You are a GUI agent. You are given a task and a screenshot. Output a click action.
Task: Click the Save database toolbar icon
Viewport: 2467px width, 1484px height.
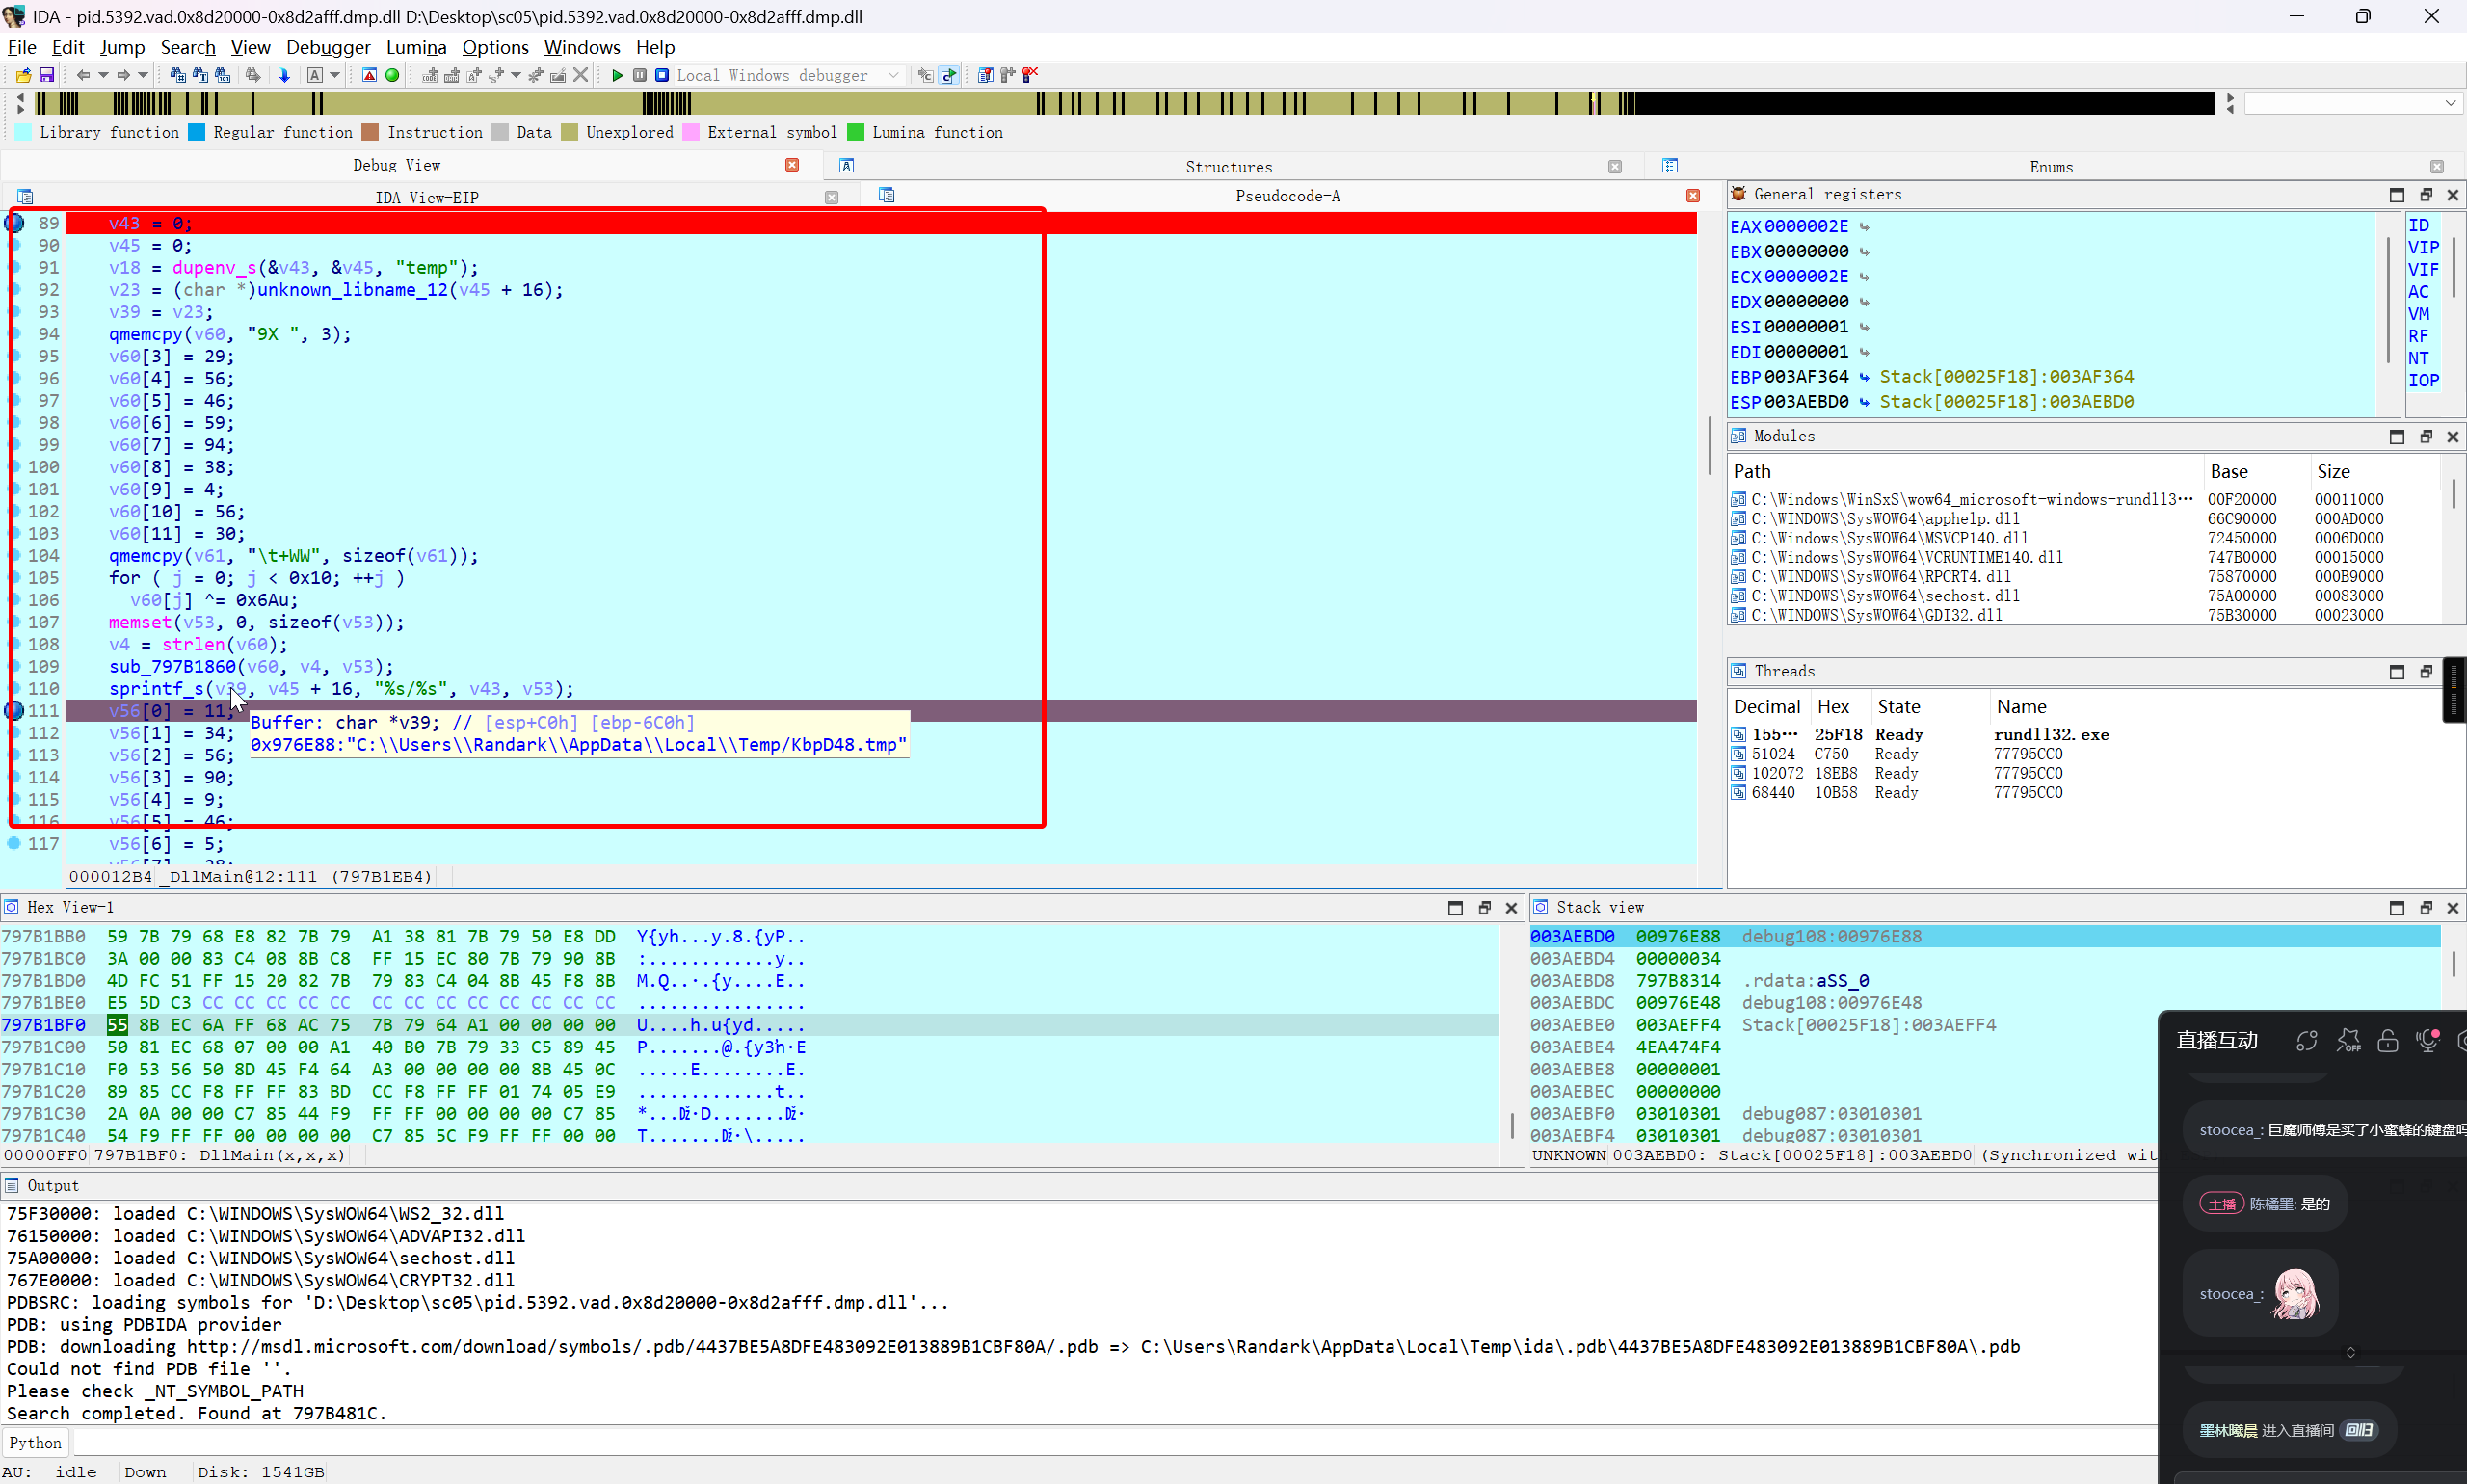click(x=46, y=75)
